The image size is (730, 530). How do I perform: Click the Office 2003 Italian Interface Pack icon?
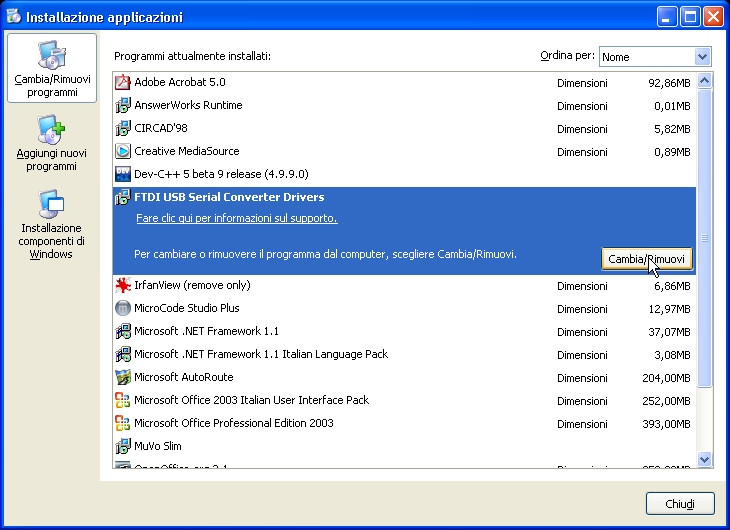pyautogui.click(x=123, y=400)
